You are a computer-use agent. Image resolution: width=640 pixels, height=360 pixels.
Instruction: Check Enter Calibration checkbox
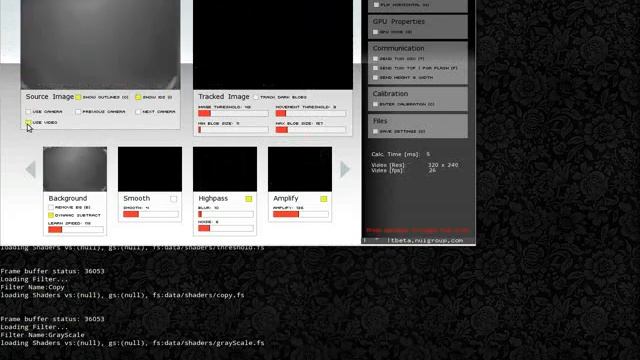pyautogui.click(x=376, y=104)
